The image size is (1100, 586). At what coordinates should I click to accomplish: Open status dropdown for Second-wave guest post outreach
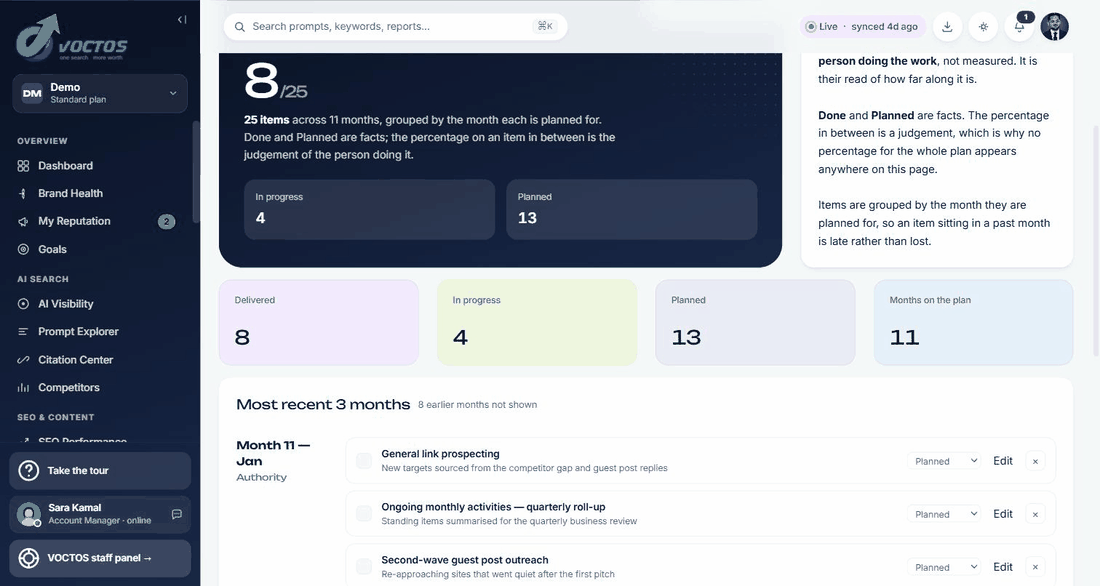pos(944,567)
